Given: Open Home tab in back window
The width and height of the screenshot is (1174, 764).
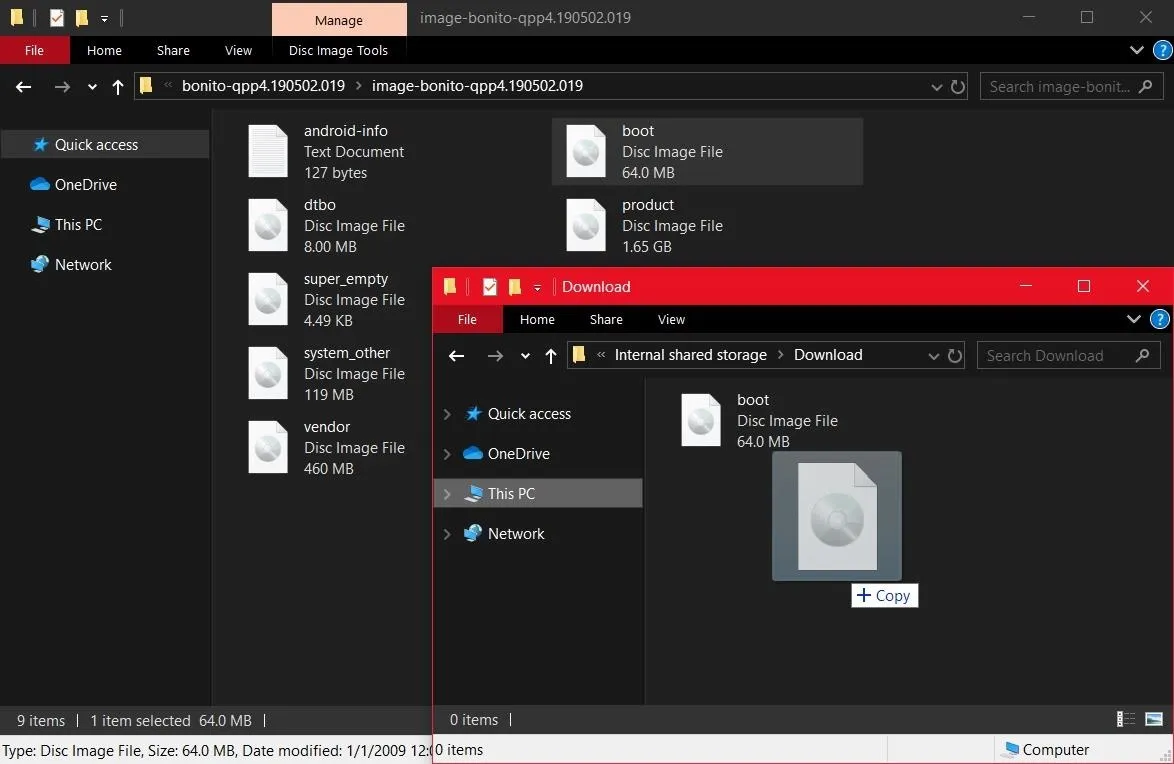Looking at the screenshot, I should point(104,50).
